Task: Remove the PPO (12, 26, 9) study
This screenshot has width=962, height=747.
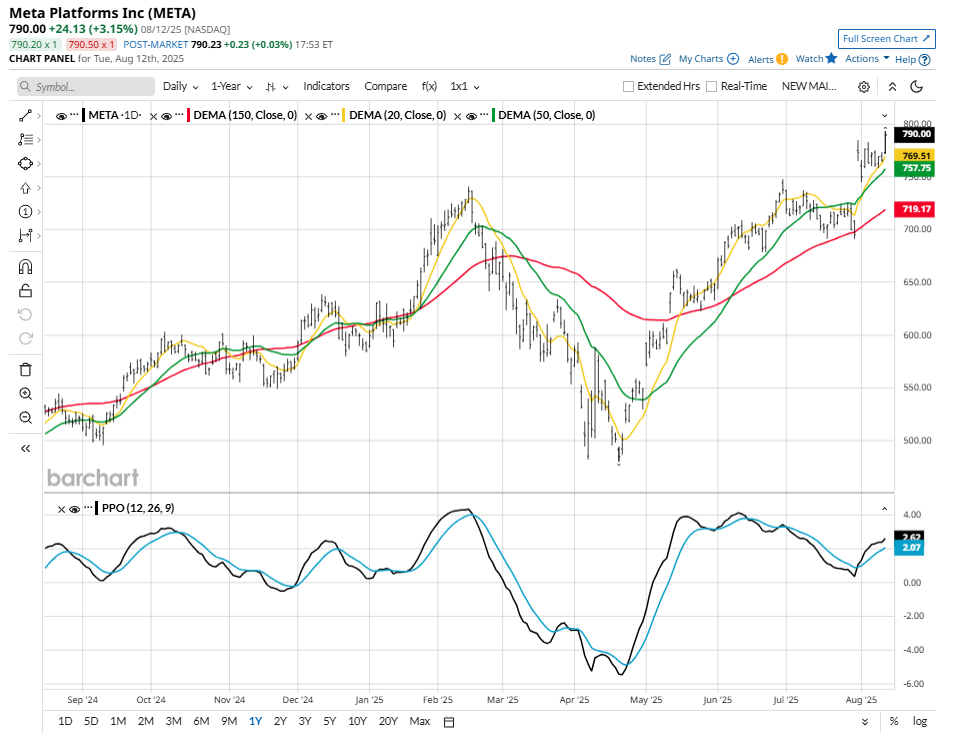Action: coord(61,509)
